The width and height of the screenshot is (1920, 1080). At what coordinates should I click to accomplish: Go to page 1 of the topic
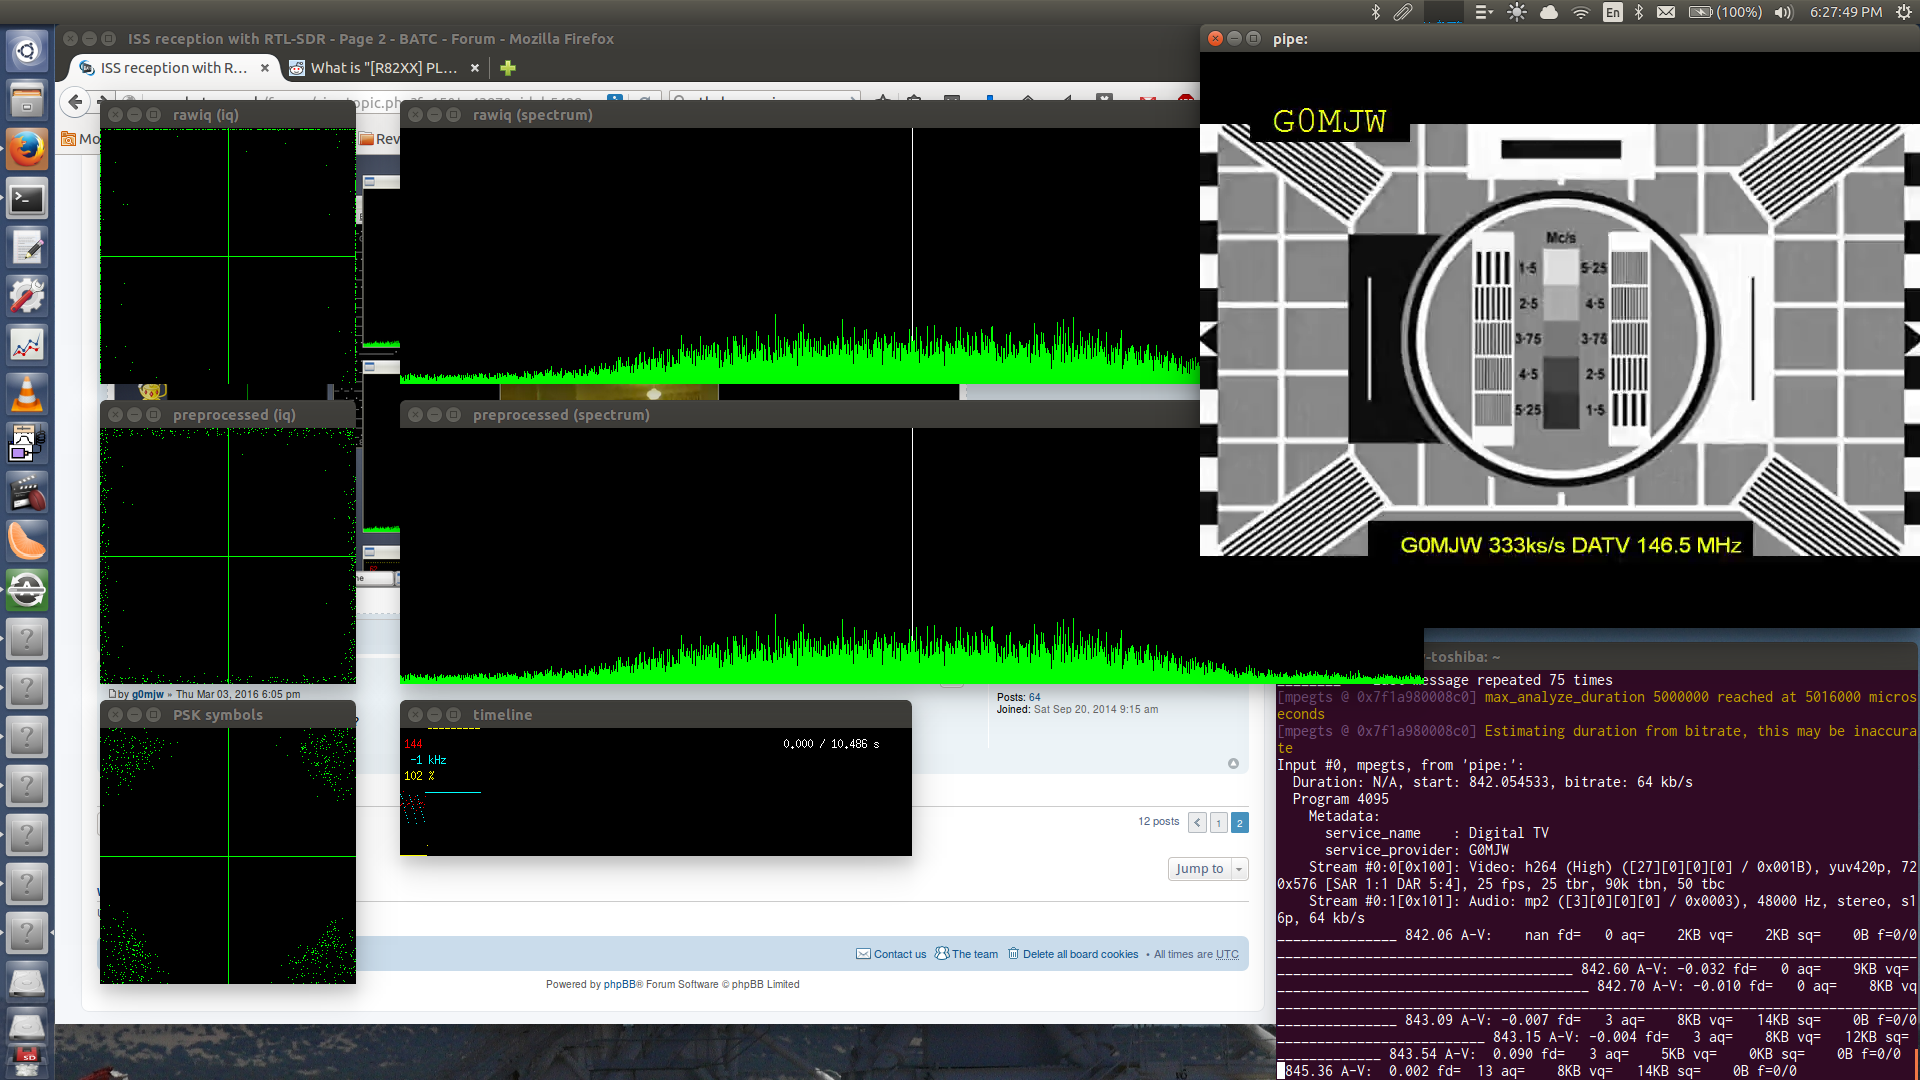1218,822
